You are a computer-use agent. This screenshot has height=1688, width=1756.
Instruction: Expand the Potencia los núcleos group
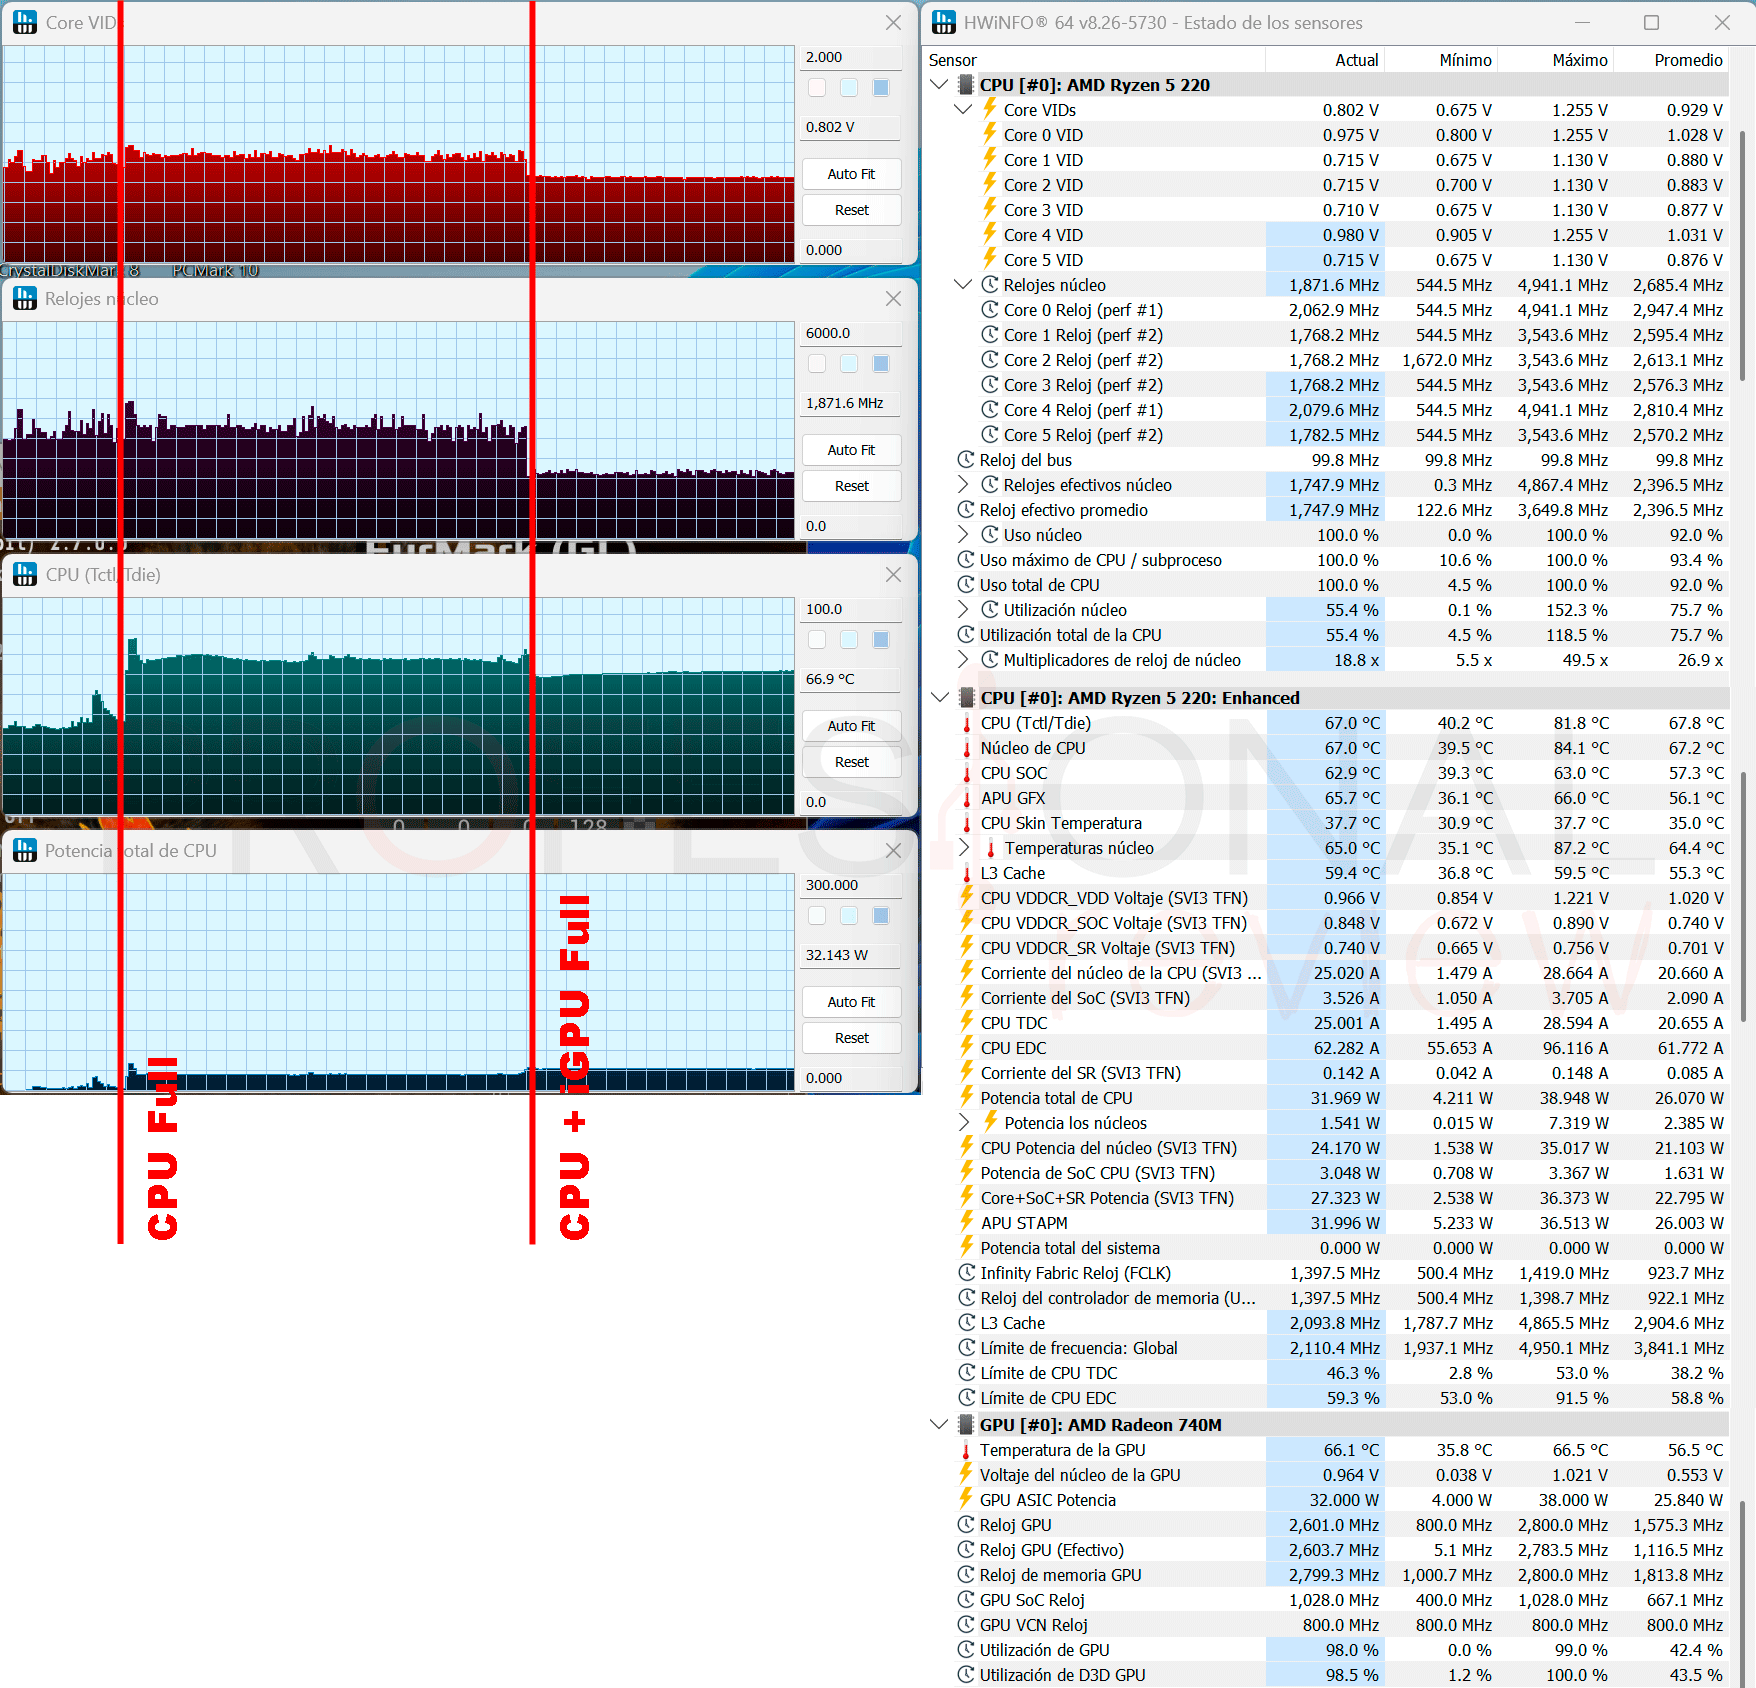(x=963, y=1122)
